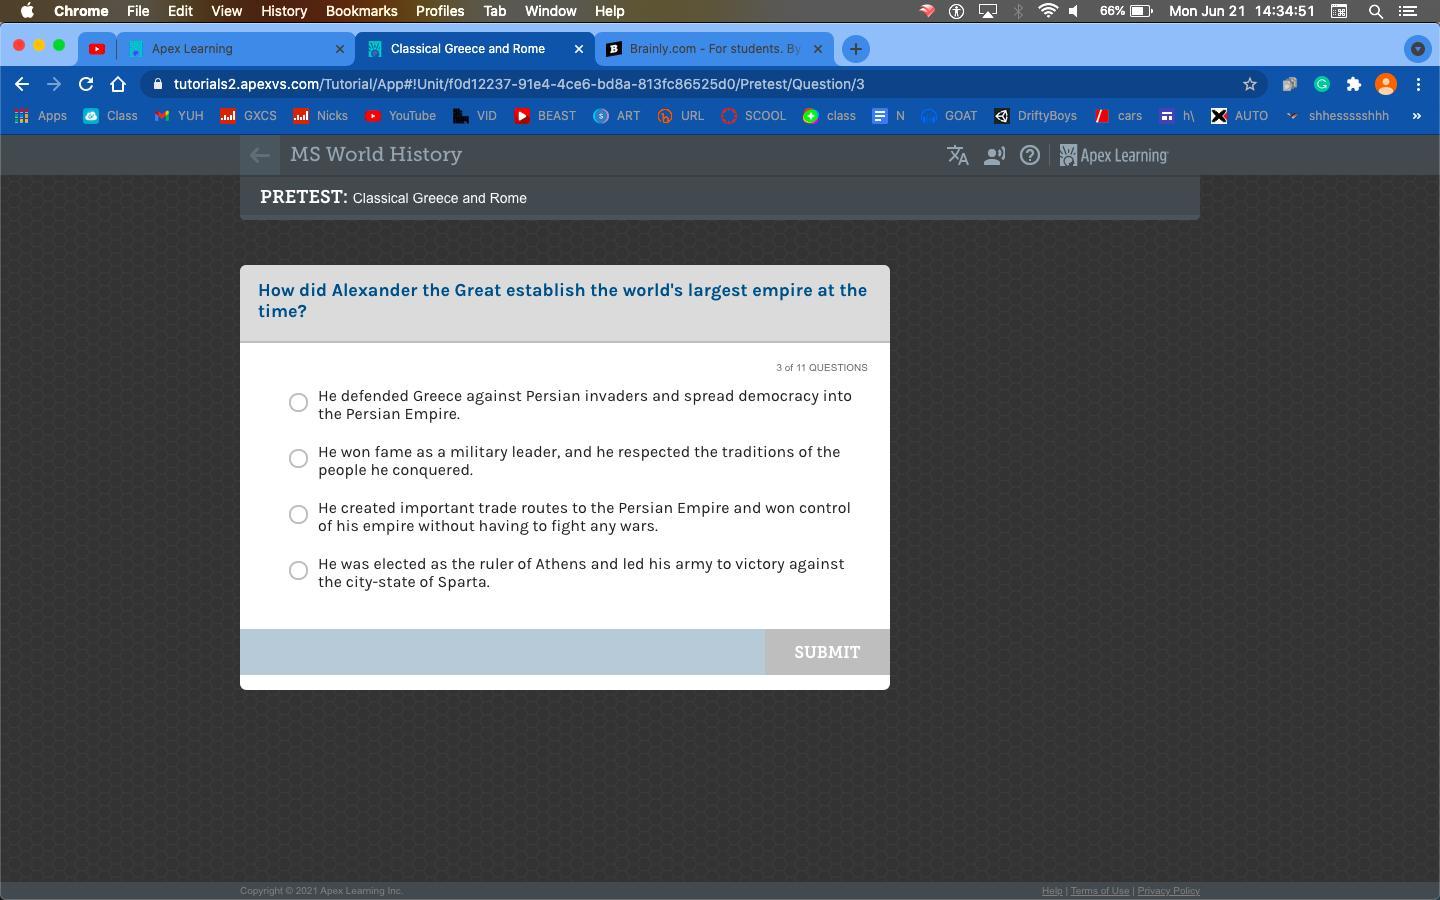This screenshot has height=900, width=1440.
Task: Open the tab search dropdown arrow
Action: tap(1417, 48)
